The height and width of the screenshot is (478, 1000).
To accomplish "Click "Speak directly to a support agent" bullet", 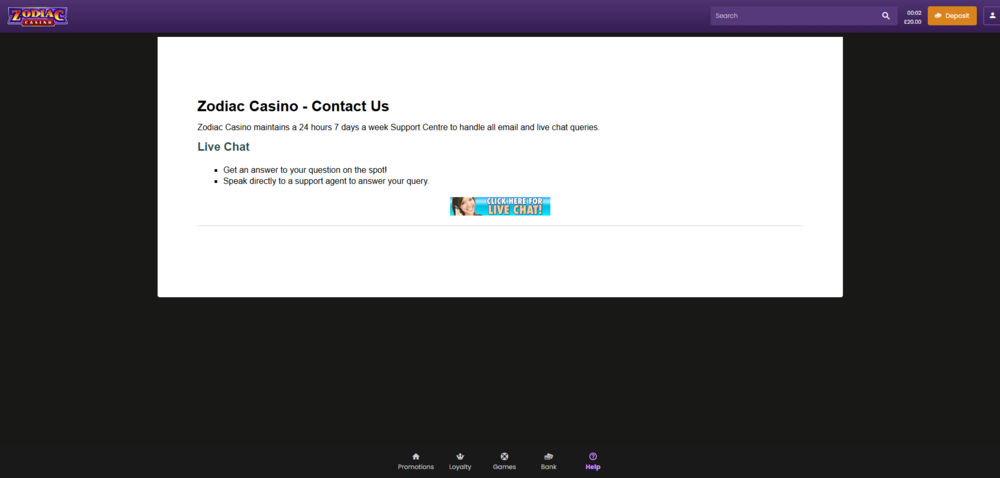I will tap(326, 181).
